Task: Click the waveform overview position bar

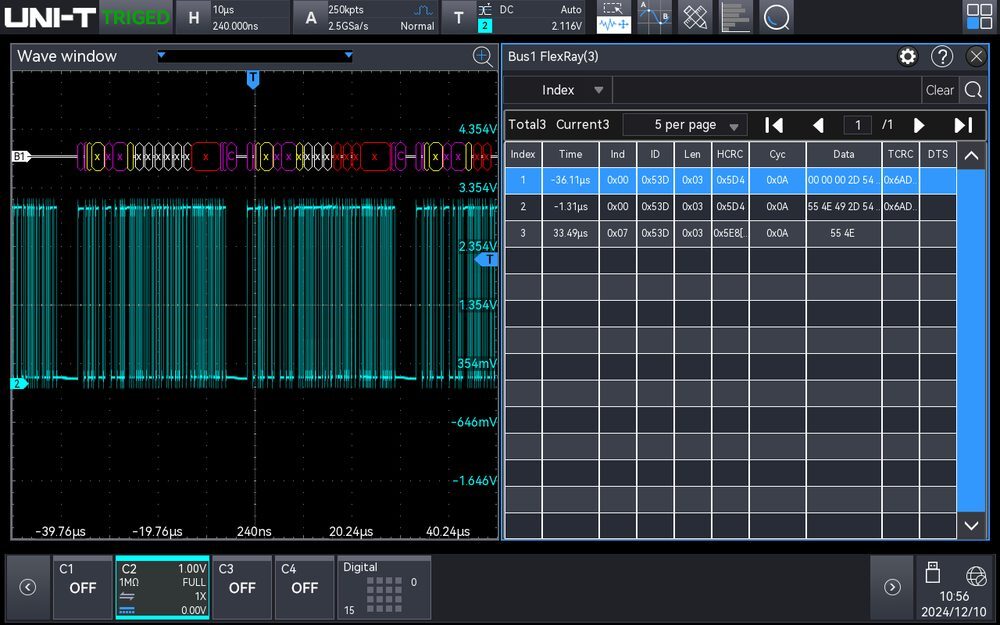Action: coord(254,56)
